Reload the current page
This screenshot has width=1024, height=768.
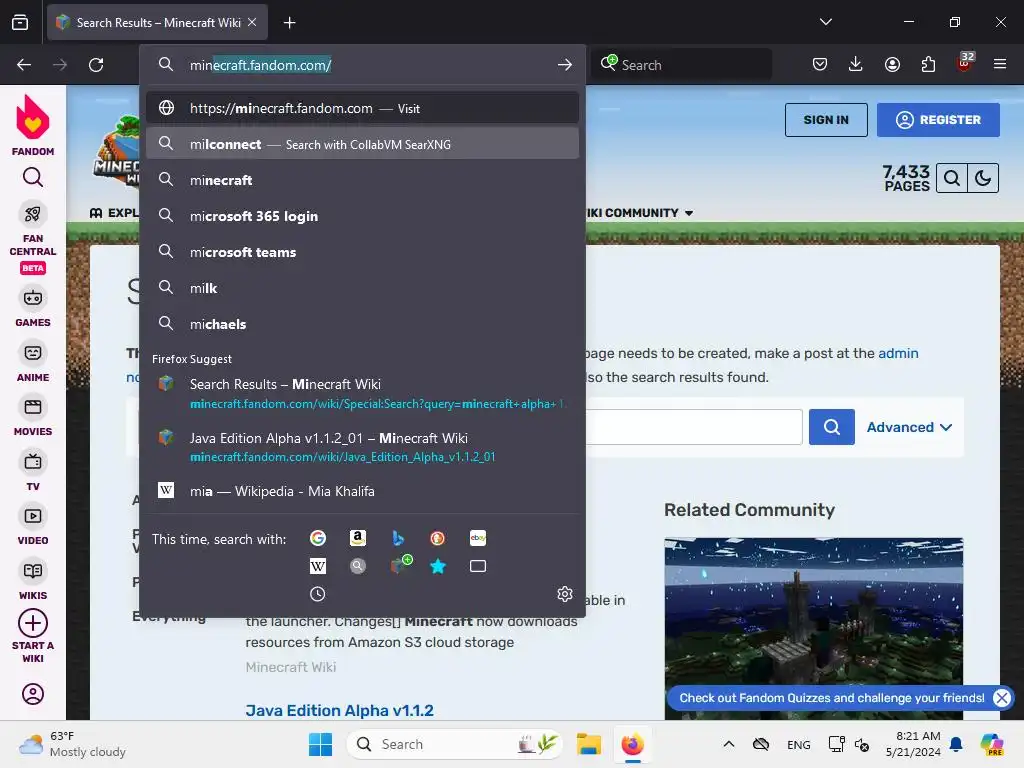(96, 65)
